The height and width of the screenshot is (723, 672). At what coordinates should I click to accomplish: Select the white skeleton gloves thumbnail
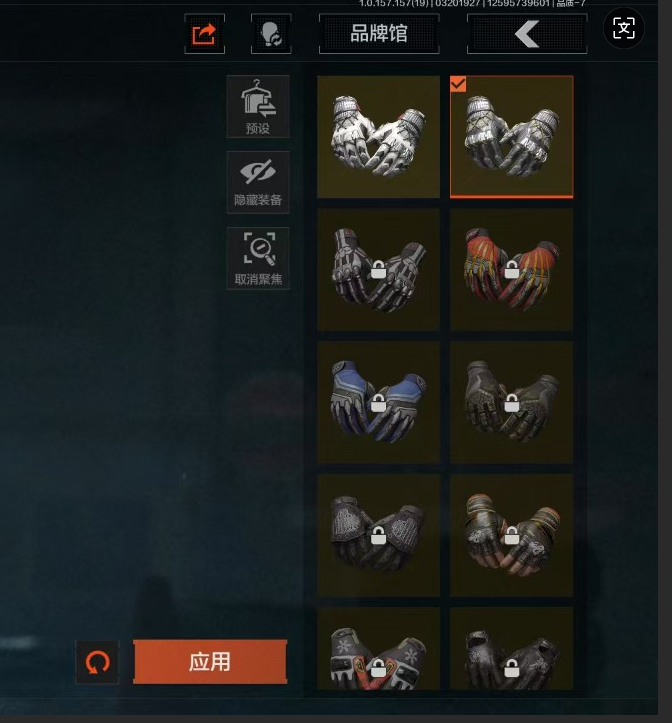tap(378, 137)
